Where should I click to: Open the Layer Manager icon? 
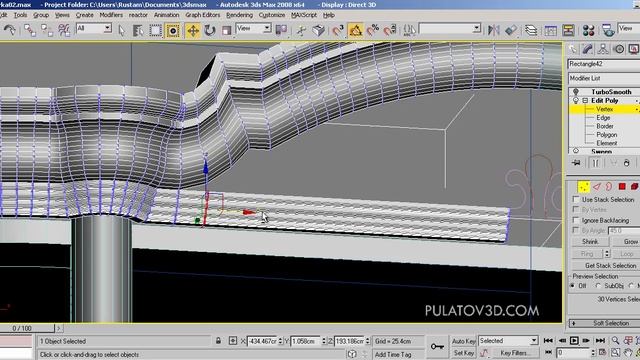[531, 30]
